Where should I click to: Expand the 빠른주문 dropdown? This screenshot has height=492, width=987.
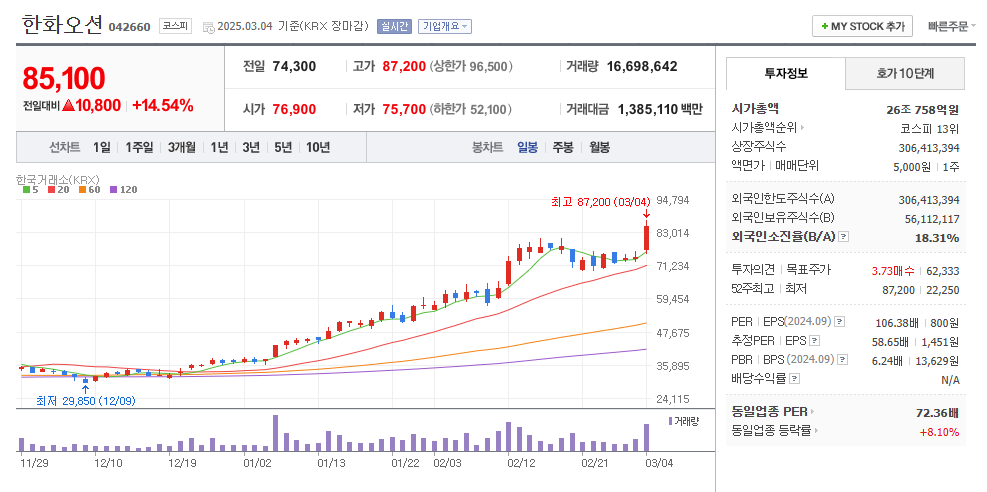(x=952, y=26)
